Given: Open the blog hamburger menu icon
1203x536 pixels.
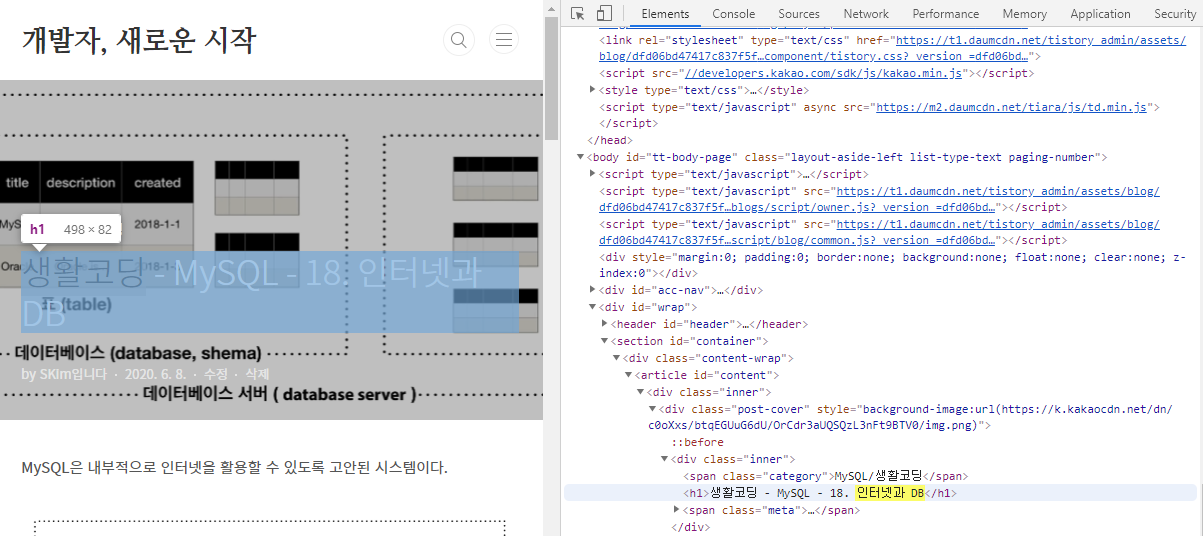Looking at the screenshot, I should pyautogui.click(x=504, y=40).
